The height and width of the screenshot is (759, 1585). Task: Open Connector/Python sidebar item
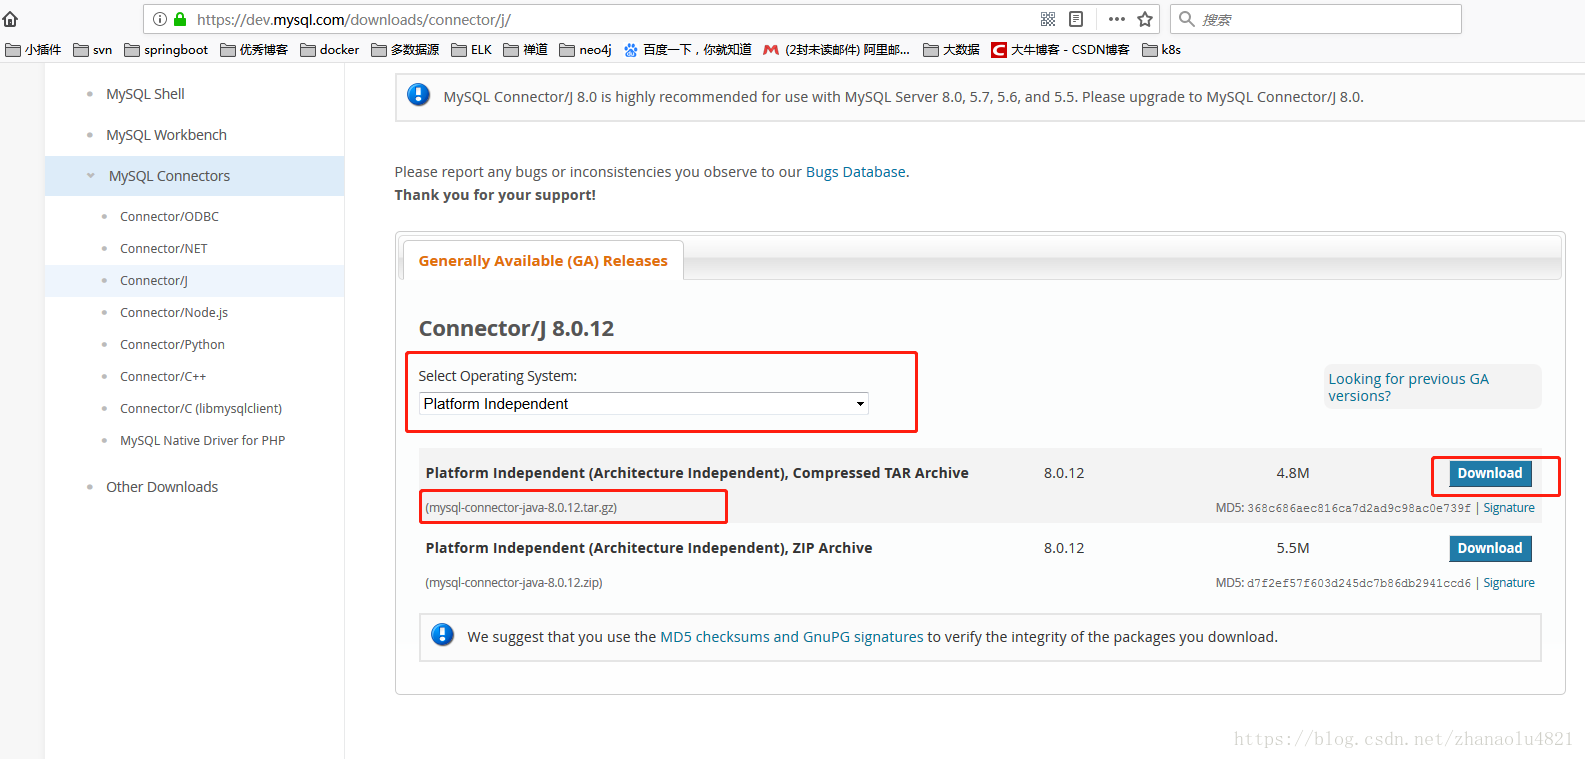click(172, 345)
